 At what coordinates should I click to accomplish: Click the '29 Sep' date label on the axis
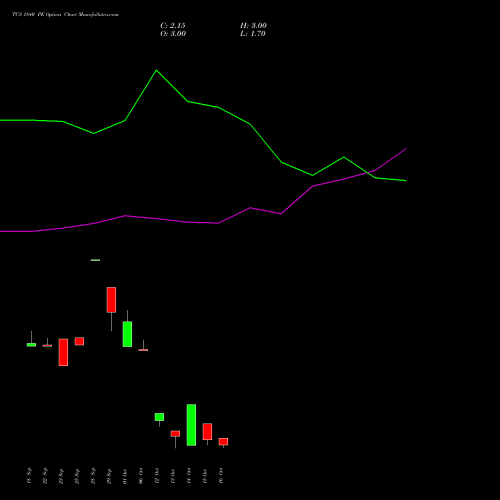[x=109, y=476]
